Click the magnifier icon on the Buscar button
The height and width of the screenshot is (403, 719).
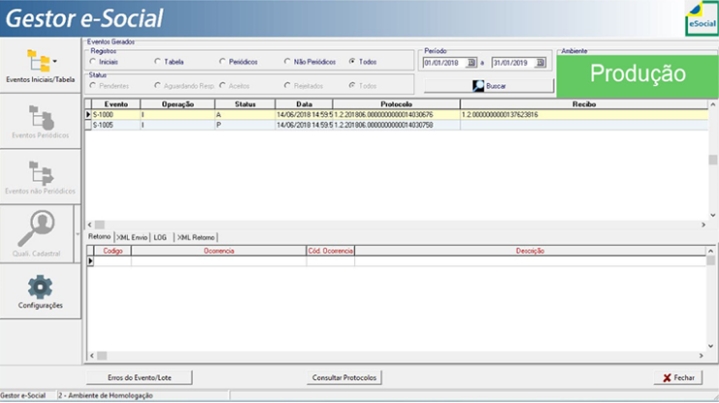(x=478, y=86)
